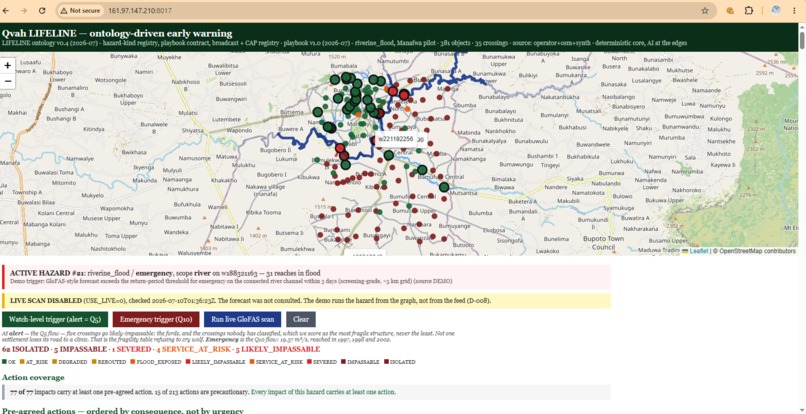Open the OpenStreetMap contributors link

tap(757, 251)
